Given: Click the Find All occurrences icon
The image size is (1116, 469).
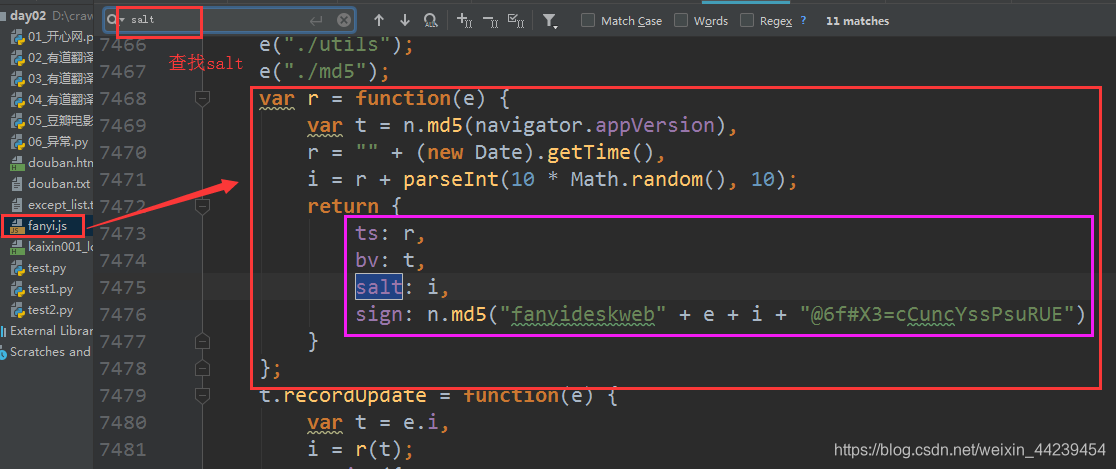Looking at the screenshot, I should point(430,21).
